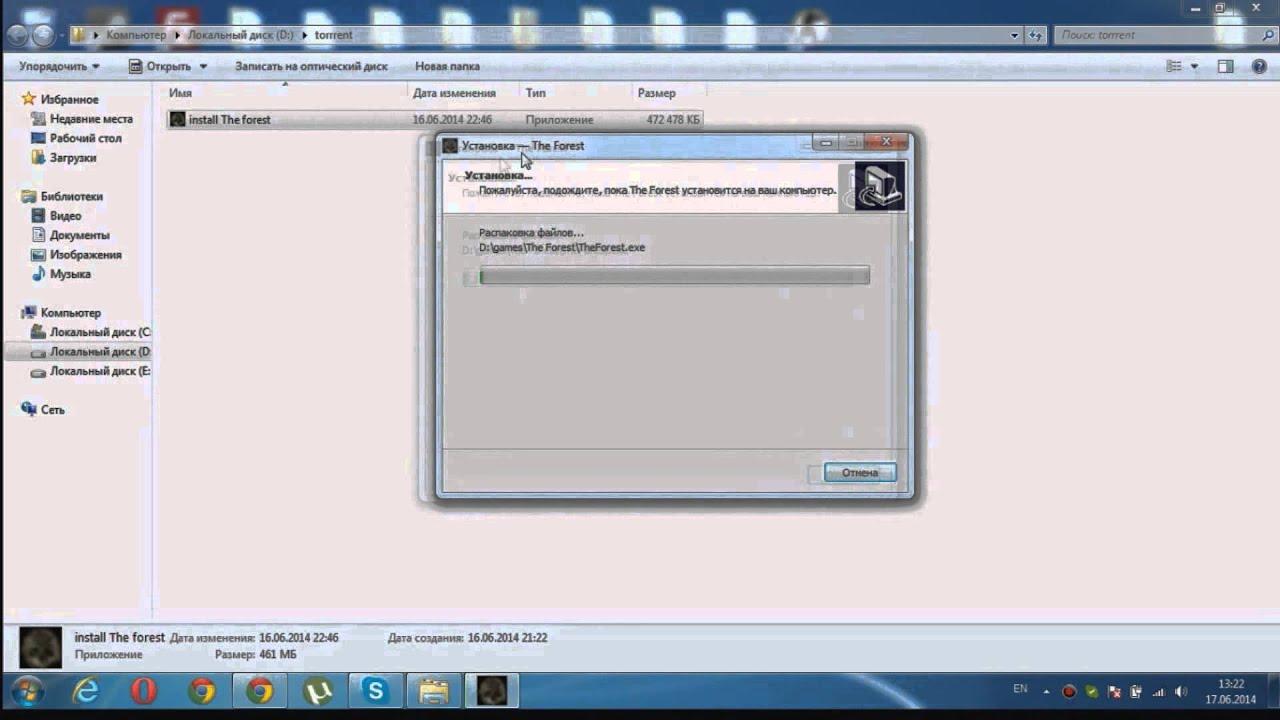Click the installation progress bar
Image resolution: width=1280 pixels, height=720 pixels.
point(675,276)
